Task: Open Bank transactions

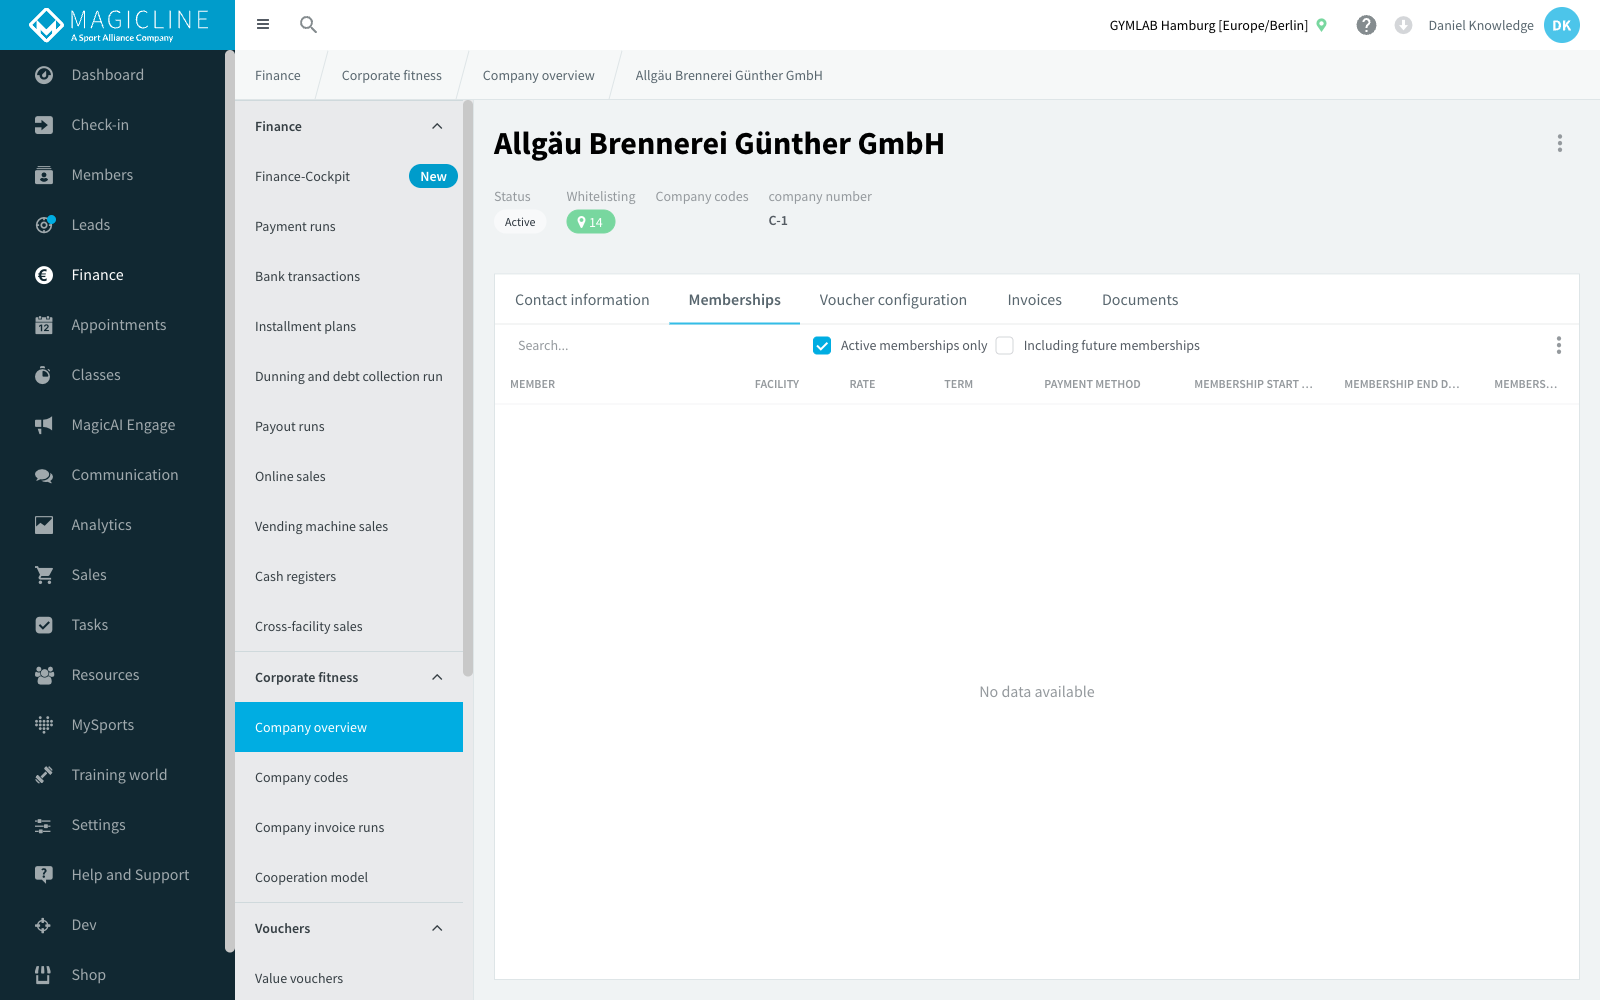Action: [349, 276]
